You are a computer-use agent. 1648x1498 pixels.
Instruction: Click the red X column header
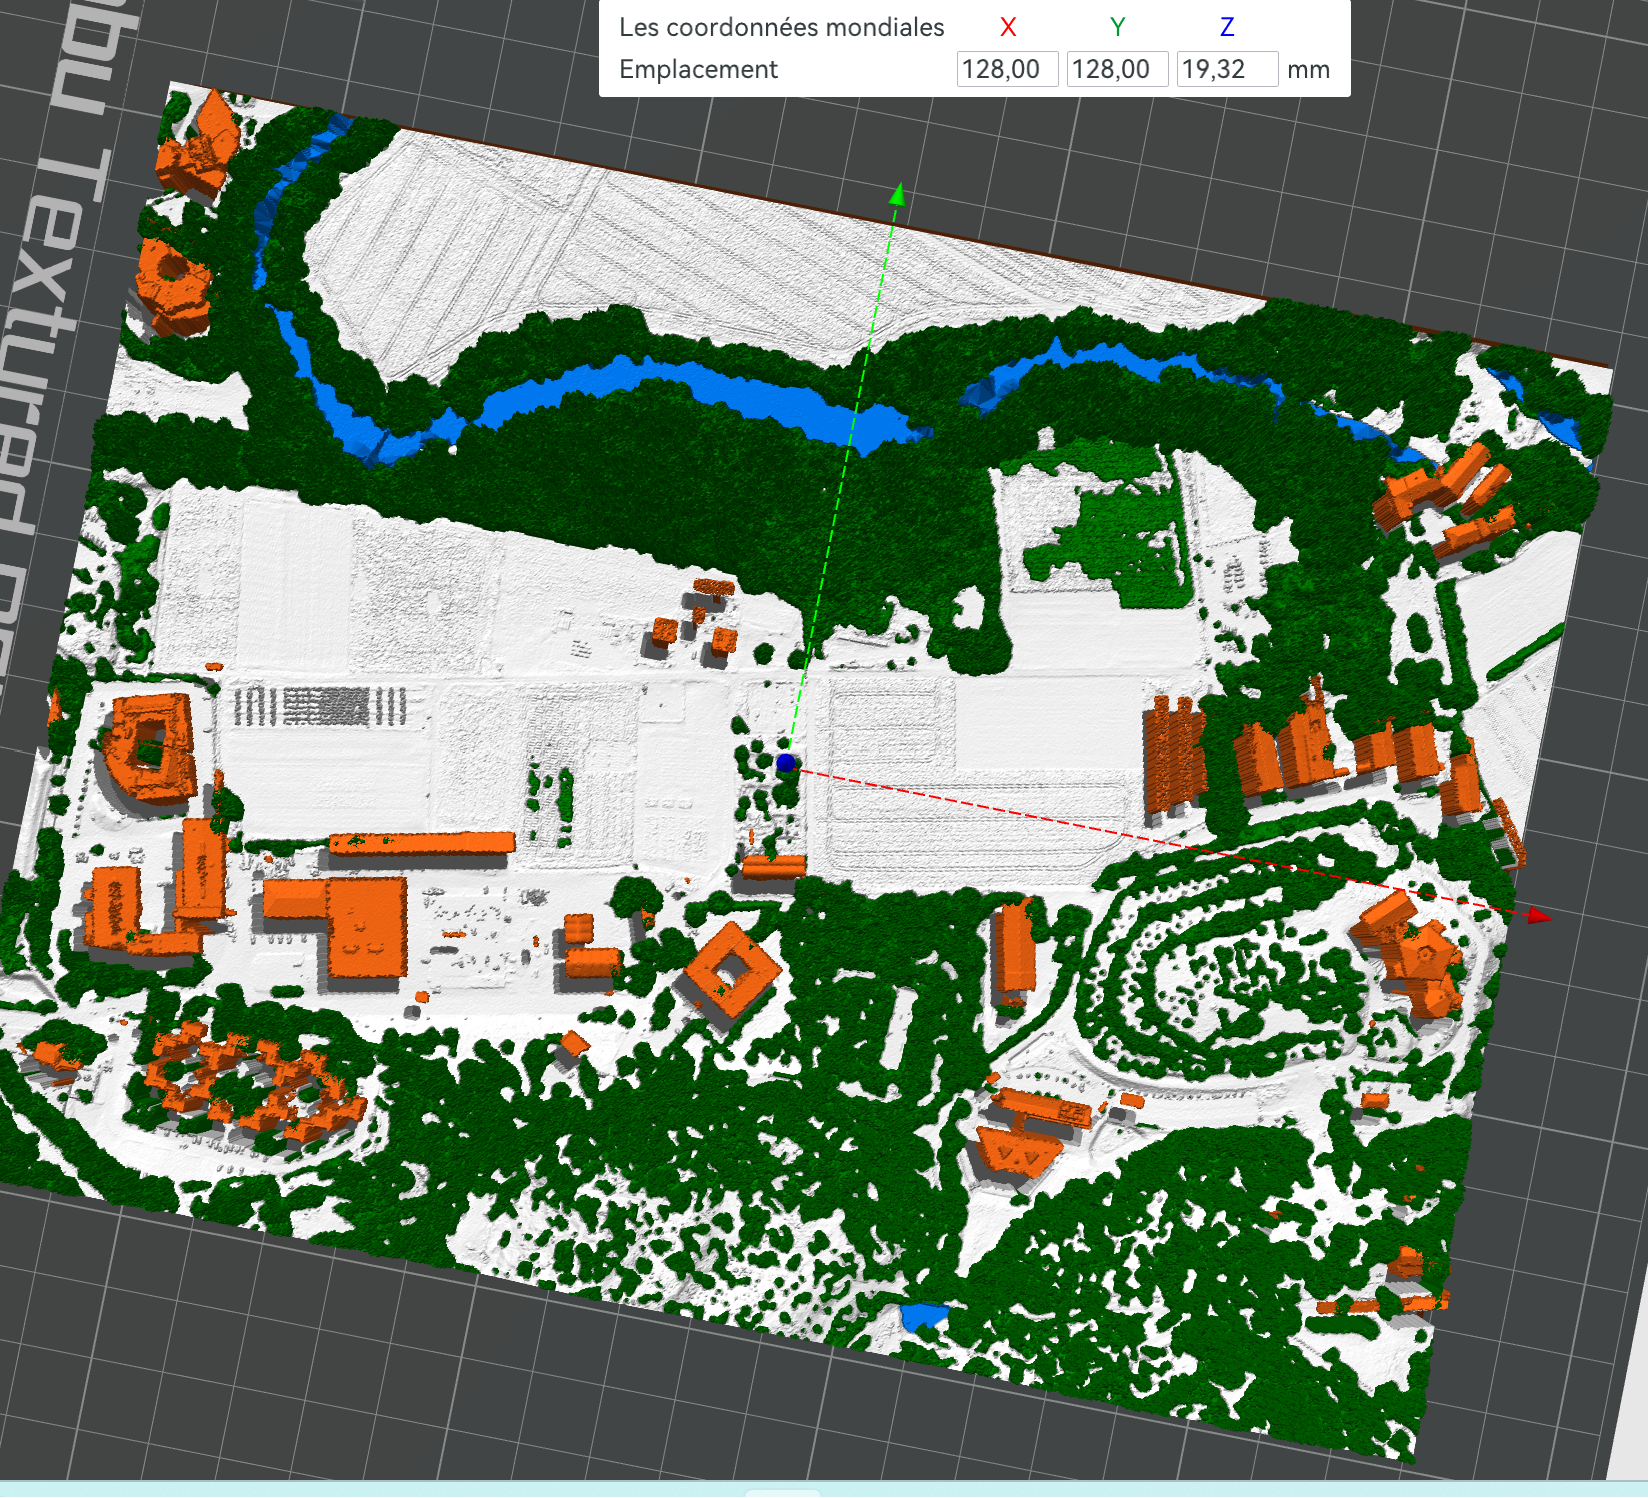pyautogui.click(x=1008, y=27)
